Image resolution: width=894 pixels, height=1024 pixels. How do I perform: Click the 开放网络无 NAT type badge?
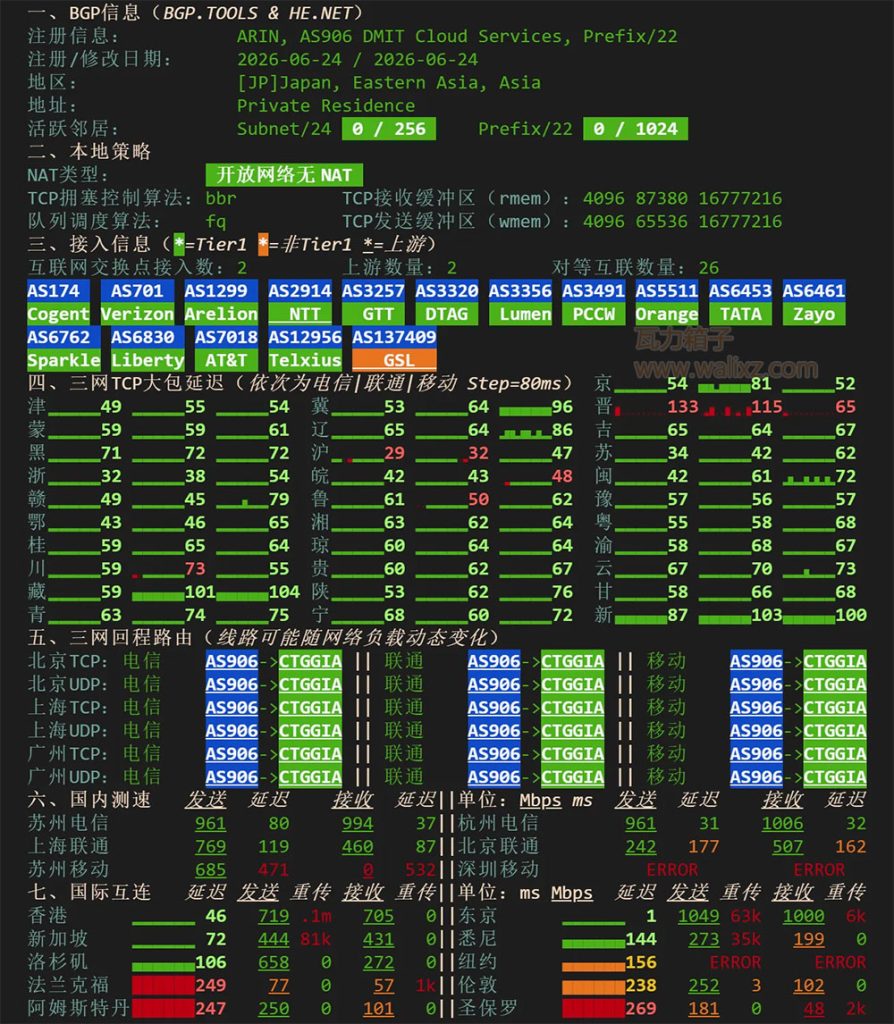284,175
